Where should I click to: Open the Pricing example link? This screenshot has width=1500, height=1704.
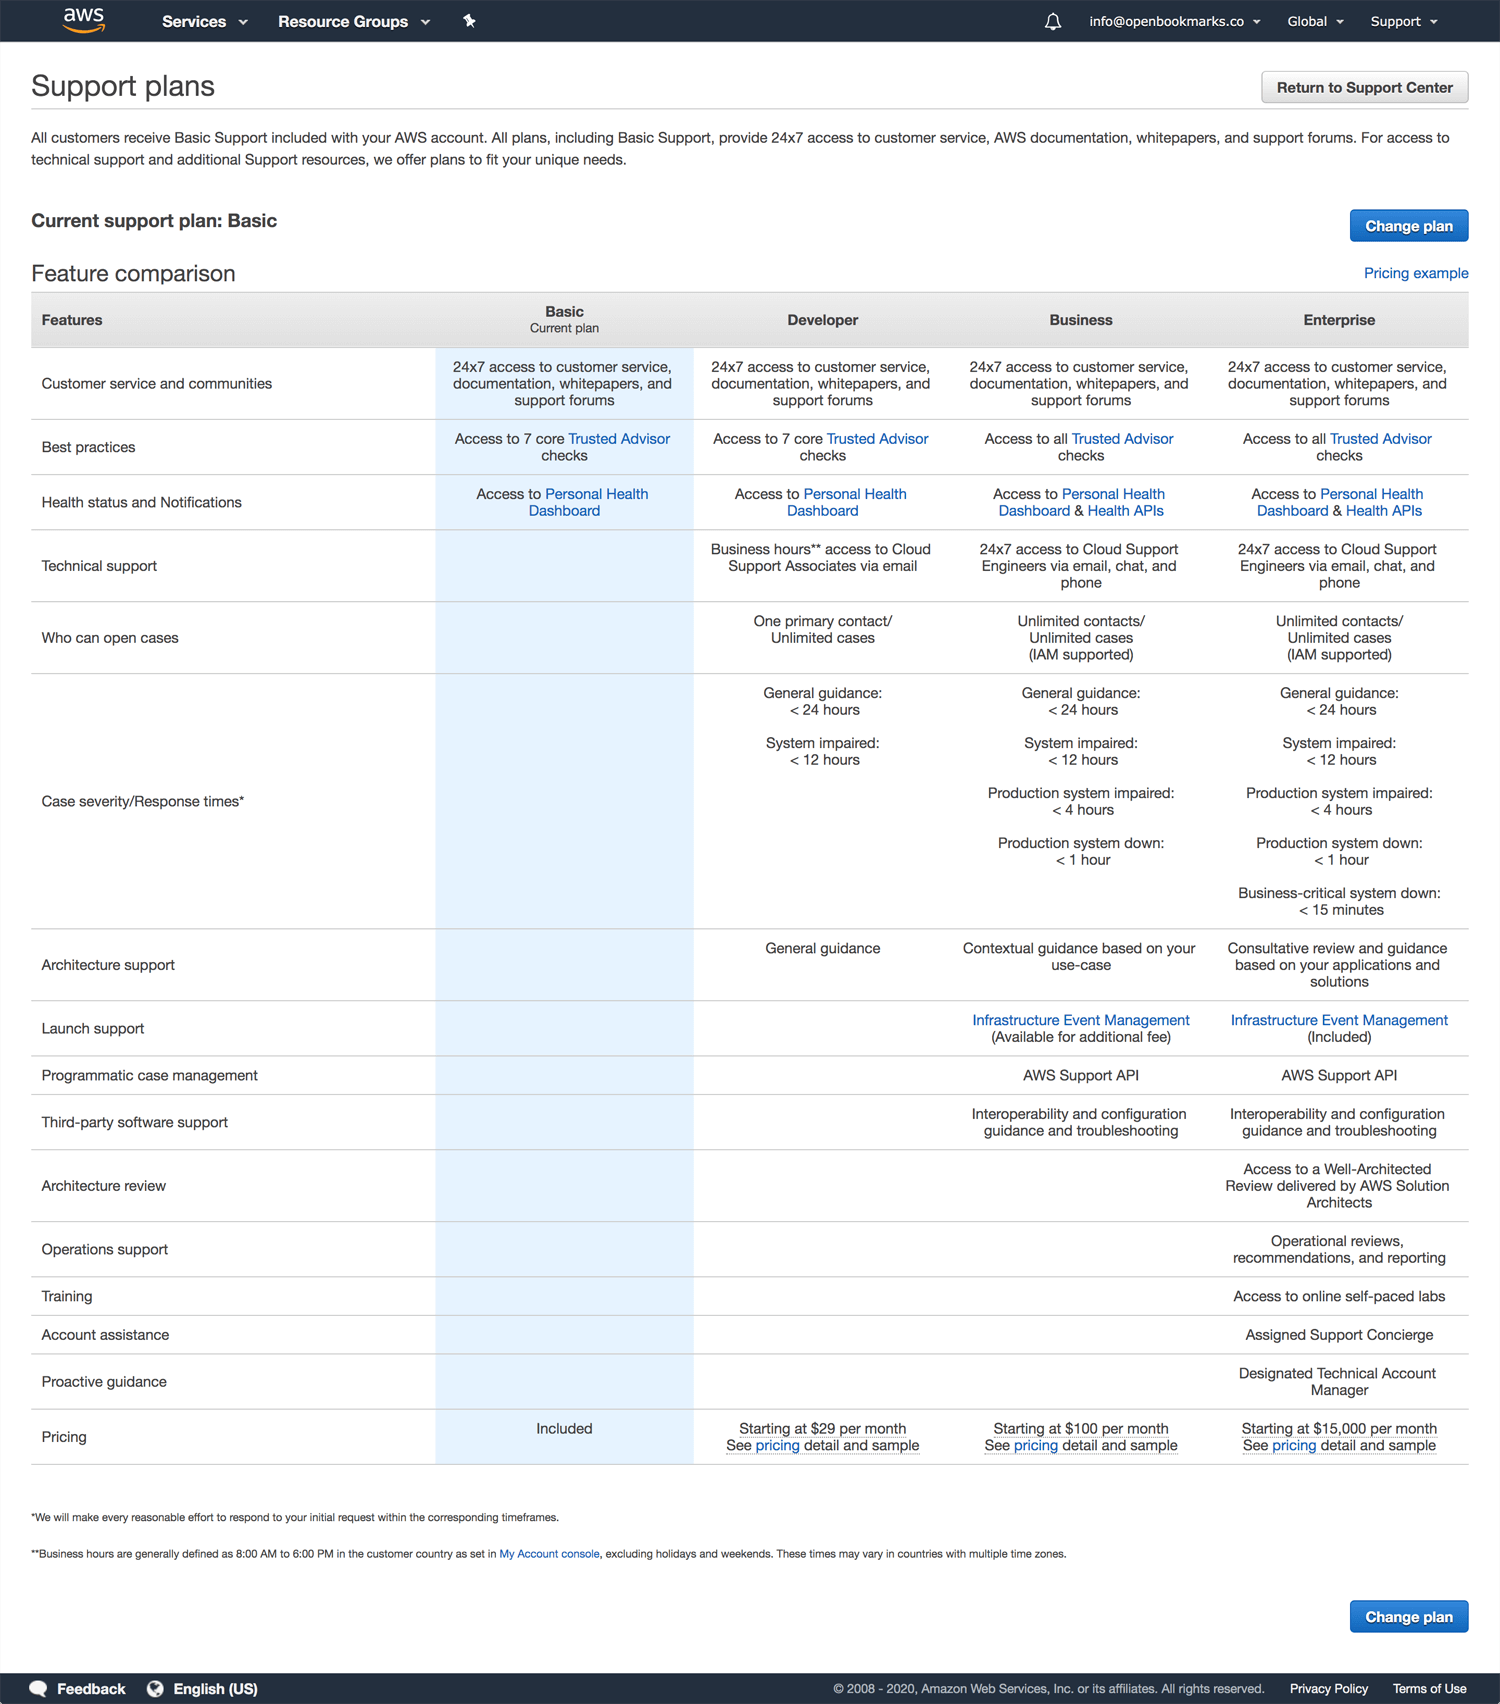pyautogui.click(x=1416, y=273)
